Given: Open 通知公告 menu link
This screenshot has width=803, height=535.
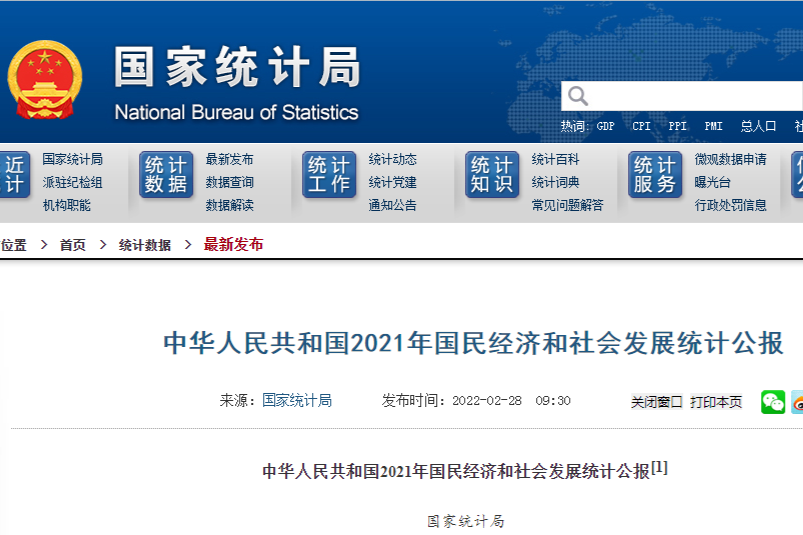Looking at the screenshot, I should [392, 205].
